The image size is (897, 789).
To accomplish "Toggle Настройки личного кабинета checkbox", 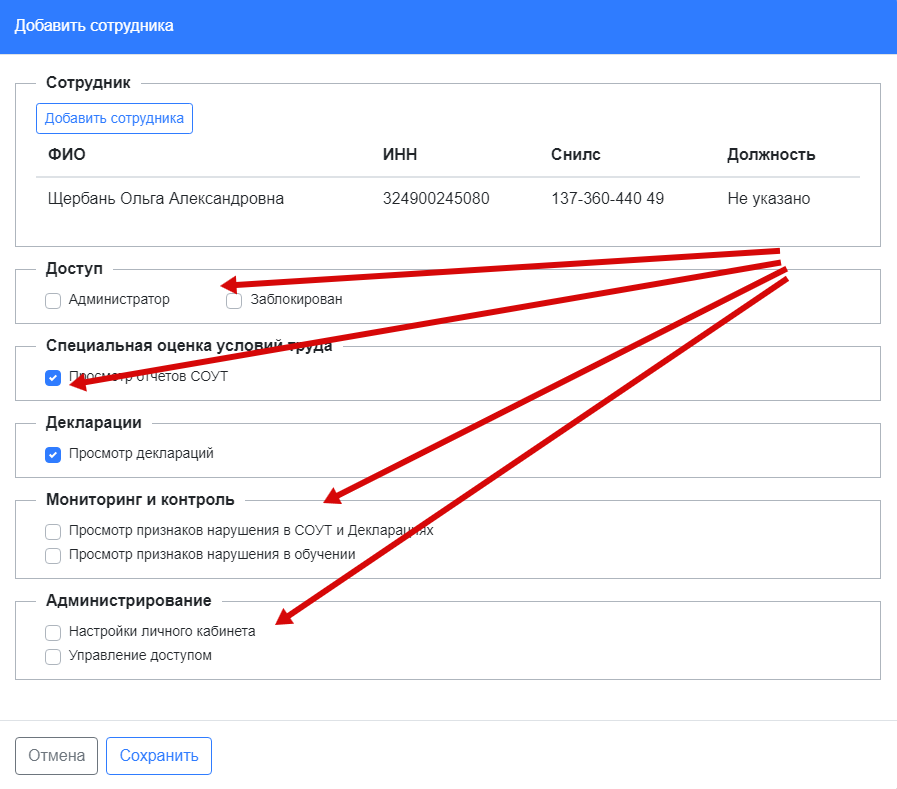I will pyautogui.click(x=54, y=632).
